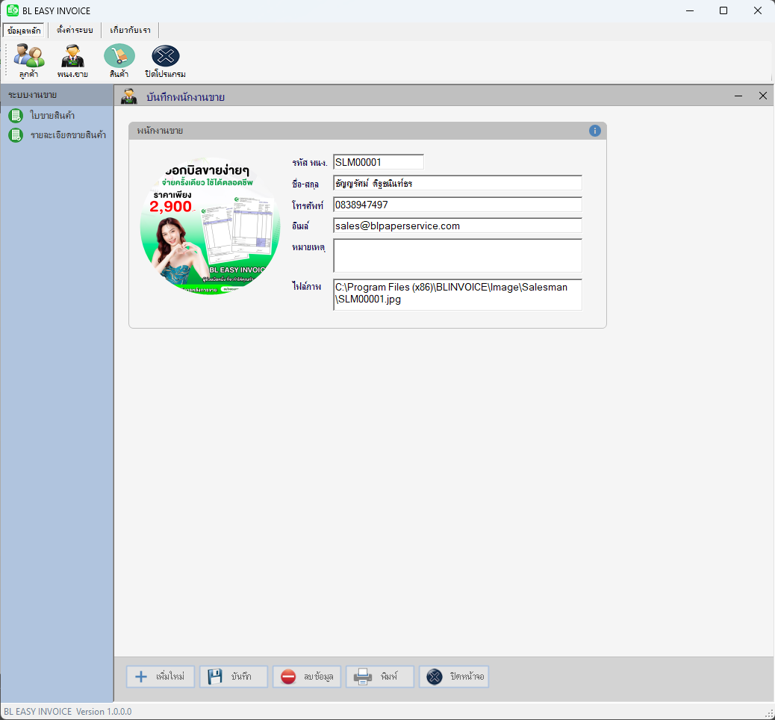Screen dimensions: 775x720
Task: Select the ข้อมูลหลัก tab
Action: (24, 30)
